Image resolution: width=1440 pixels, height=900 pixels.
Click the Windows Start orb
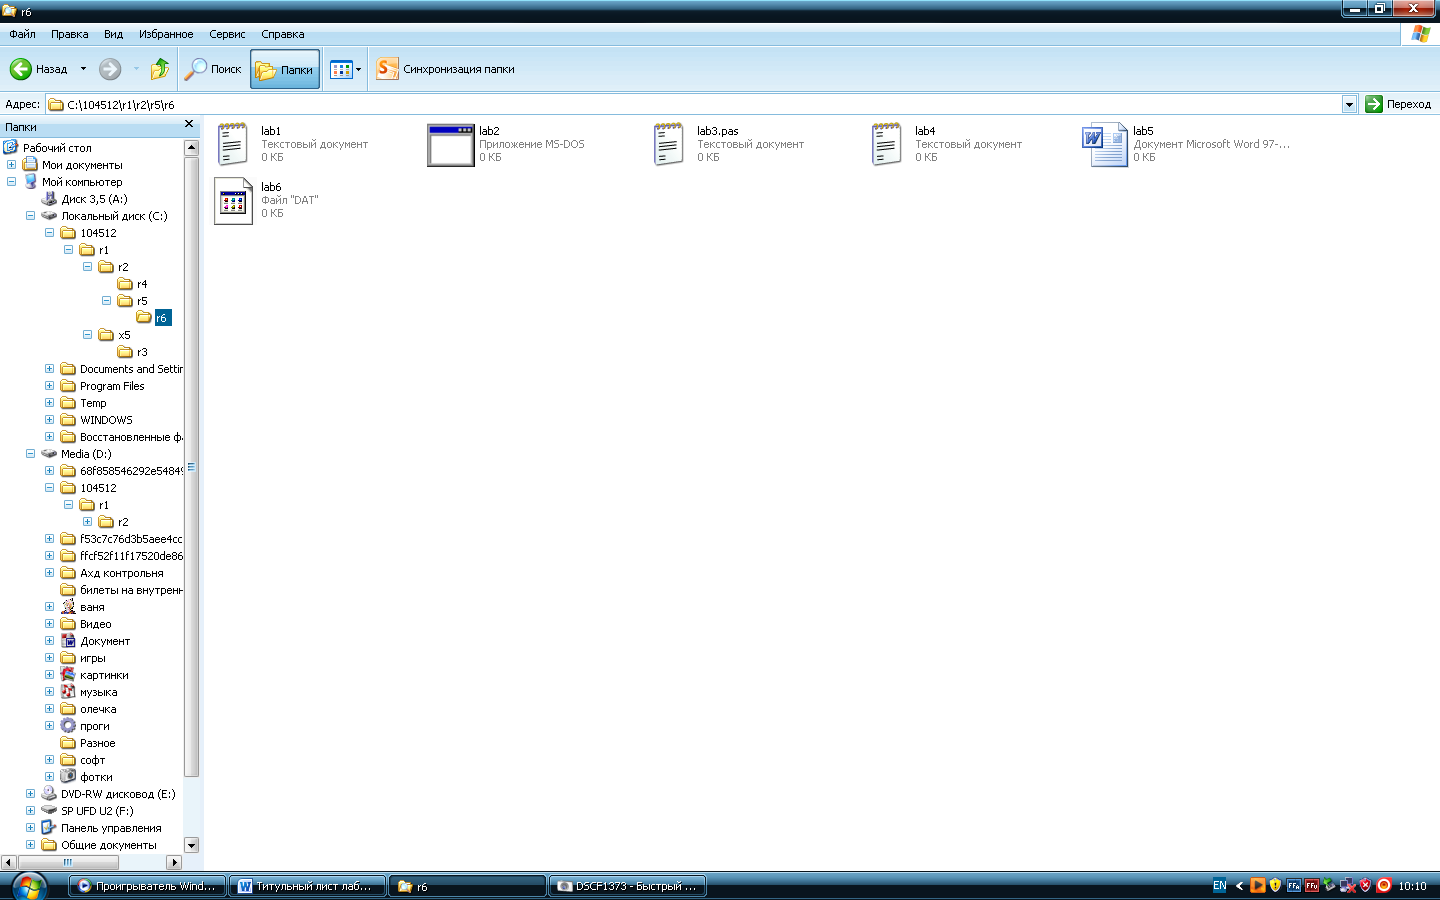[29, 886]
